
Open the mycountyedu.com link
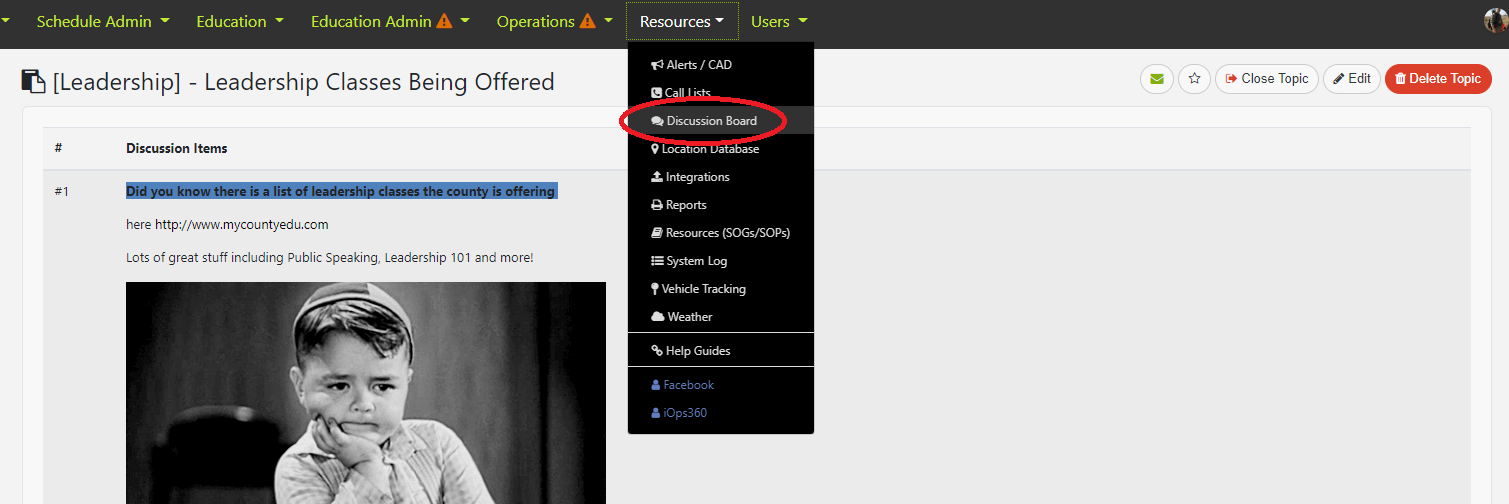(242, 225)
